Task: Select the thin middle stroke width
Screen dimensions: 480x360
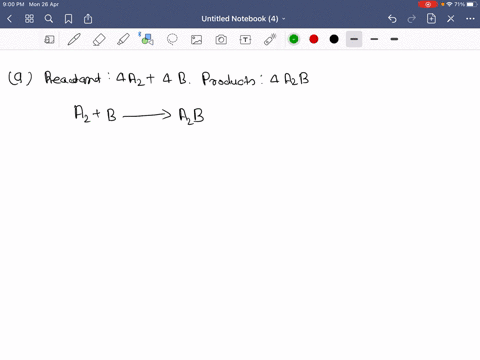Action: point(374,39)
